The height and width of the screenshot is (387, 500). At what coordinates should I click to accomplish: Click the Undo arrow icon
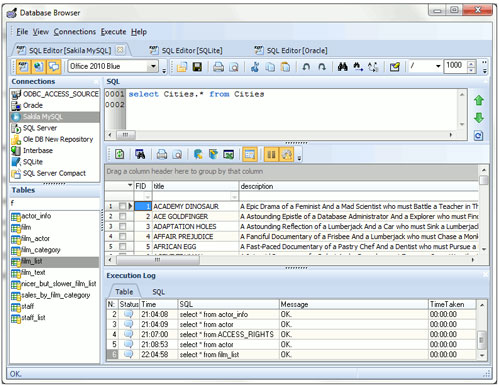pyautogui.click(x=306, y=67)
